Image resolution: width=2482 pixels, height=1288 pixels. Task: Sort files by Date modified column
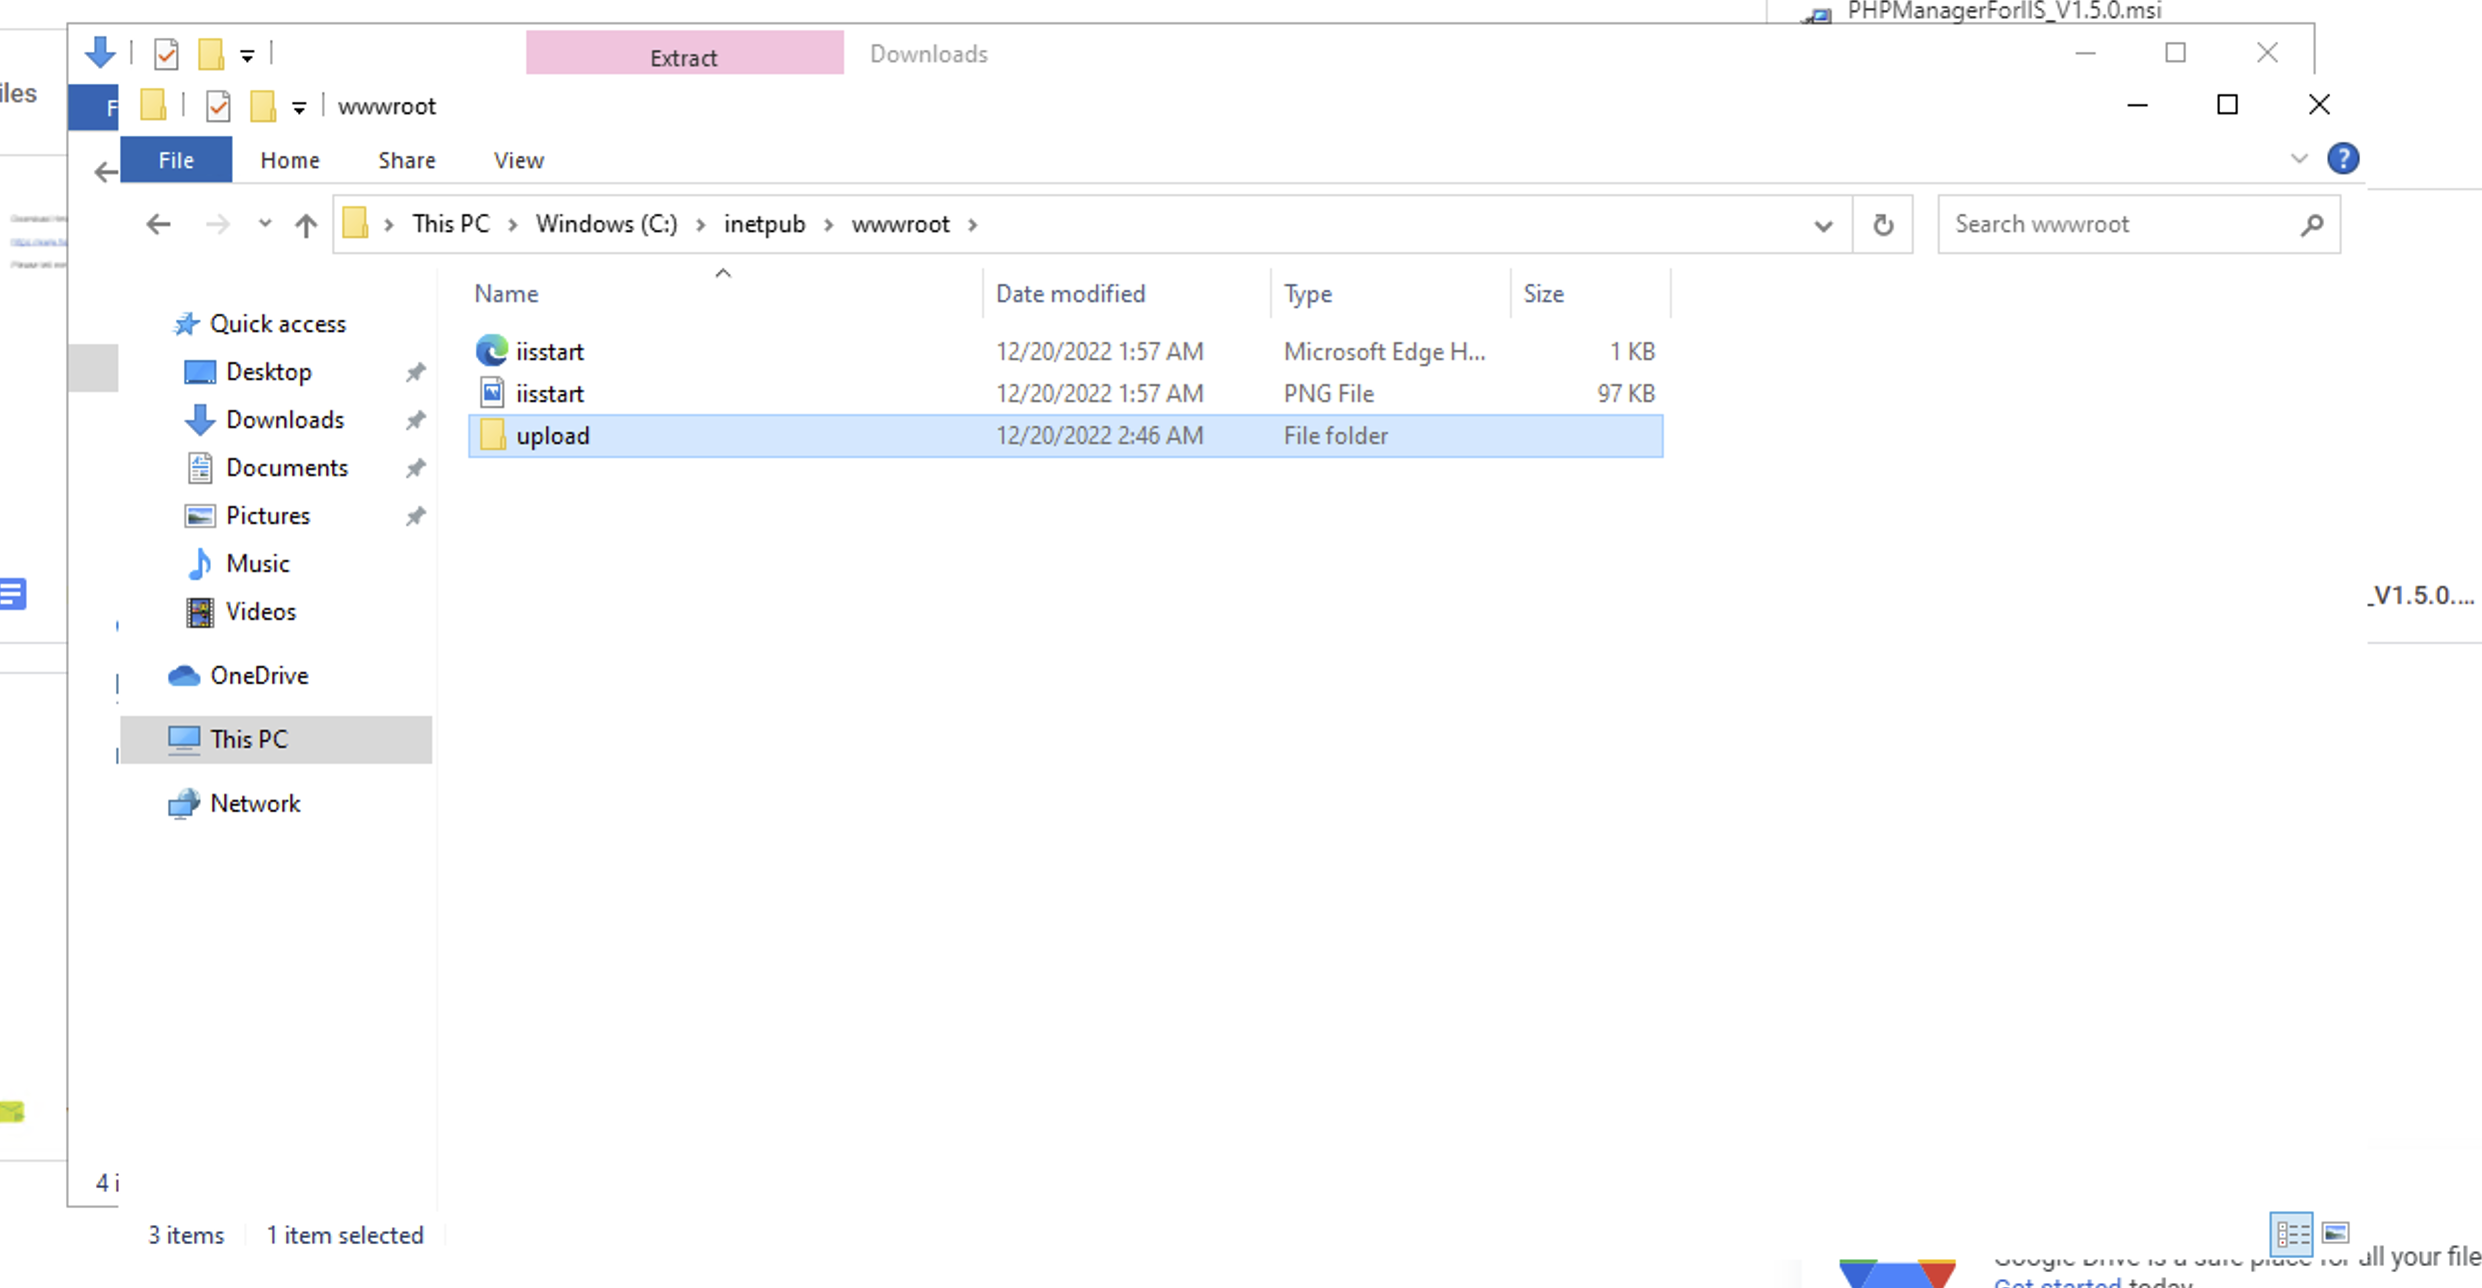(x=1070, y=293)
